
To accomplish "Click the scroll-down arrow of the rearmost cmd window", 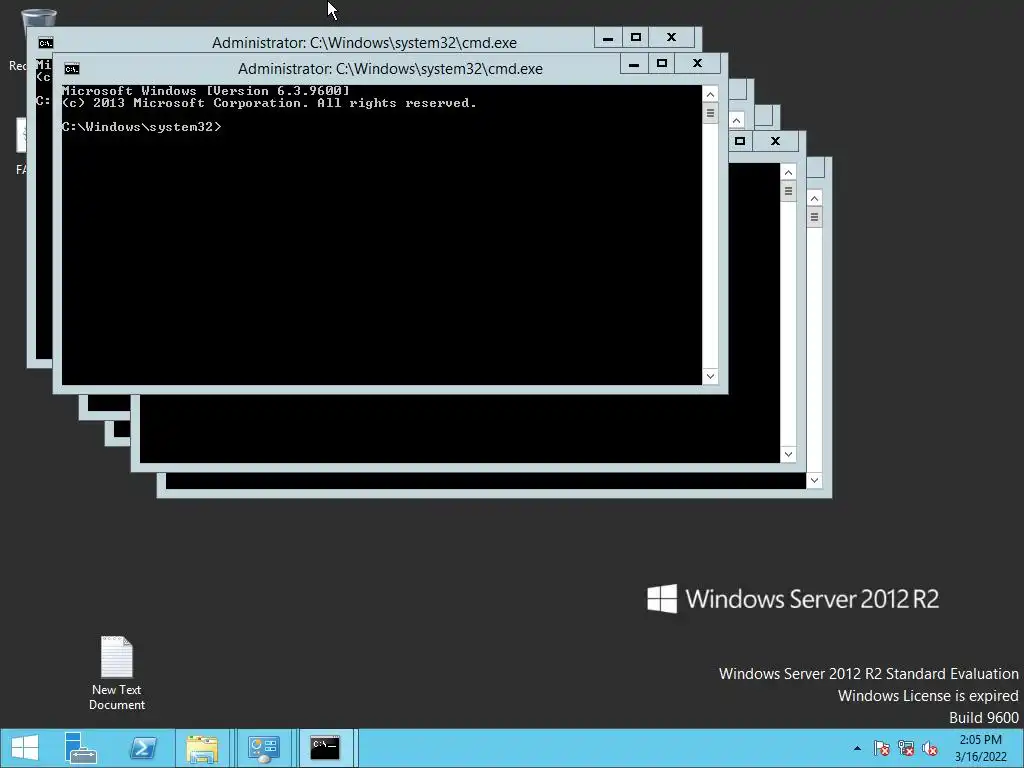I will 814,481.
